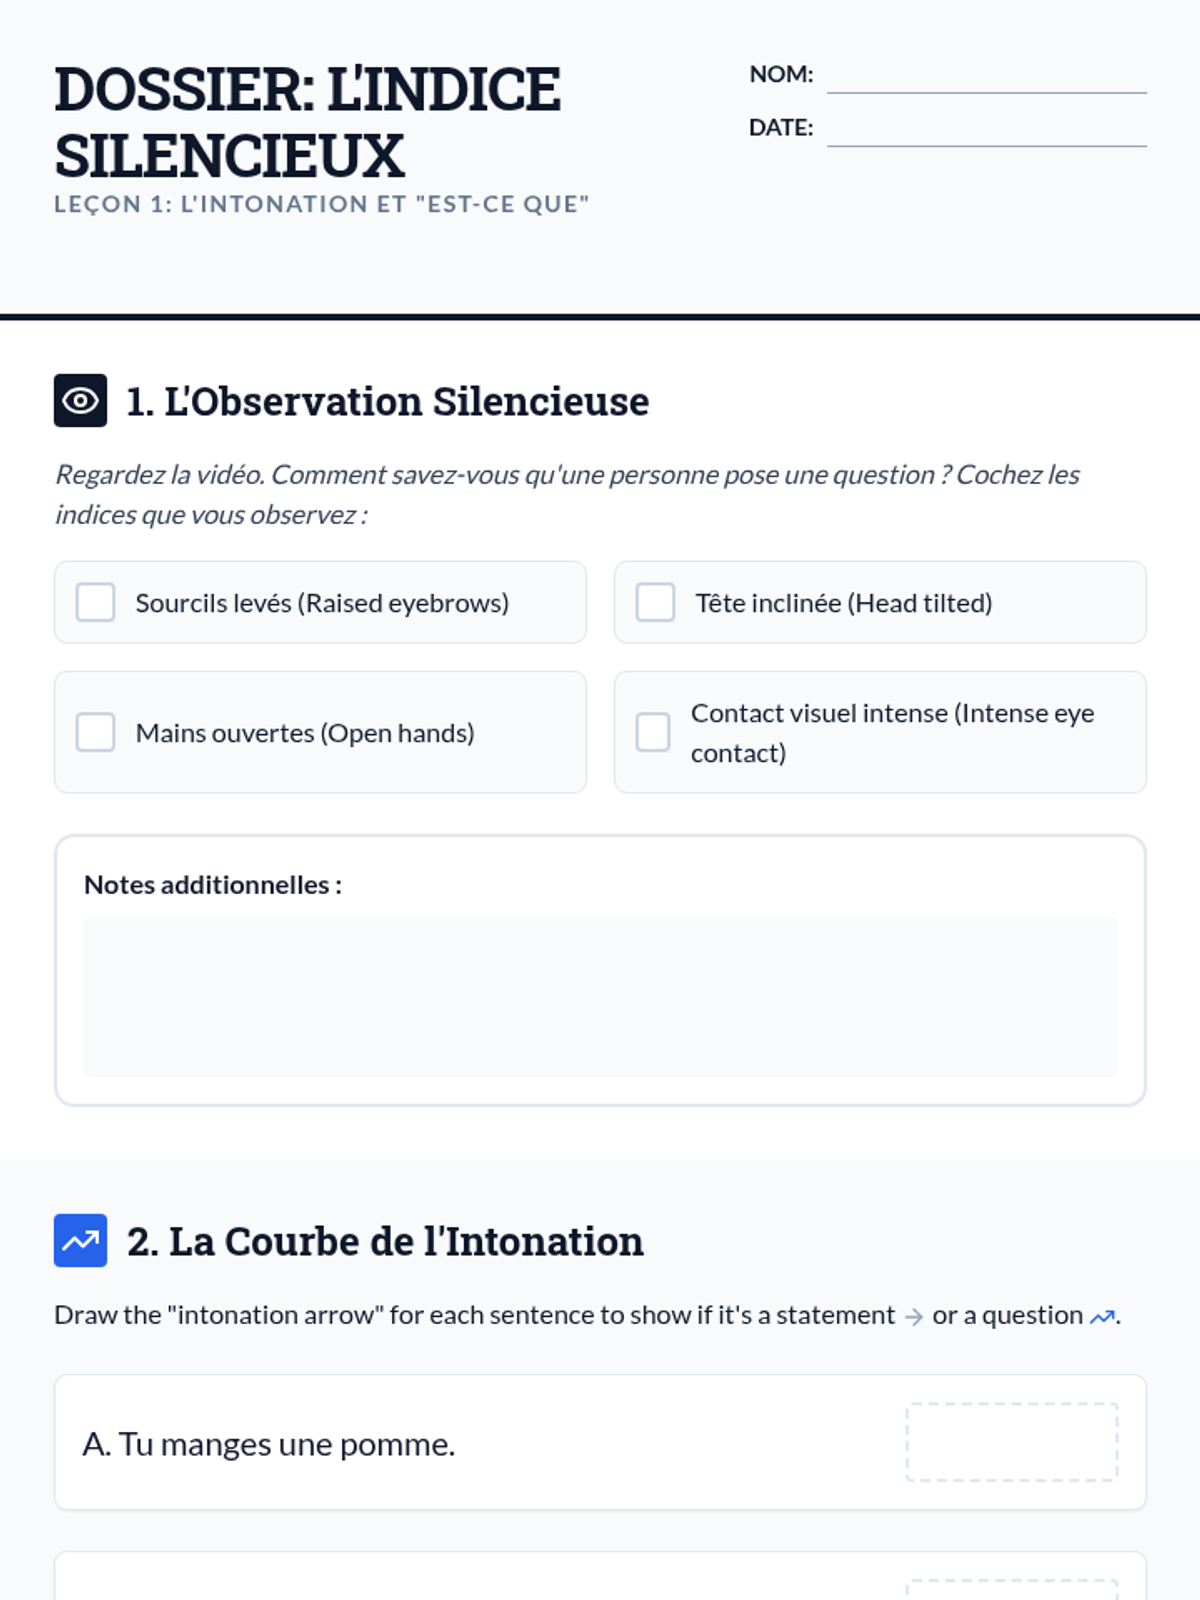Click the Mains ouvertes (Open hands) label
This screenshot has height=1600, width=1200.
pyautogui.click(x=305, y=733)
